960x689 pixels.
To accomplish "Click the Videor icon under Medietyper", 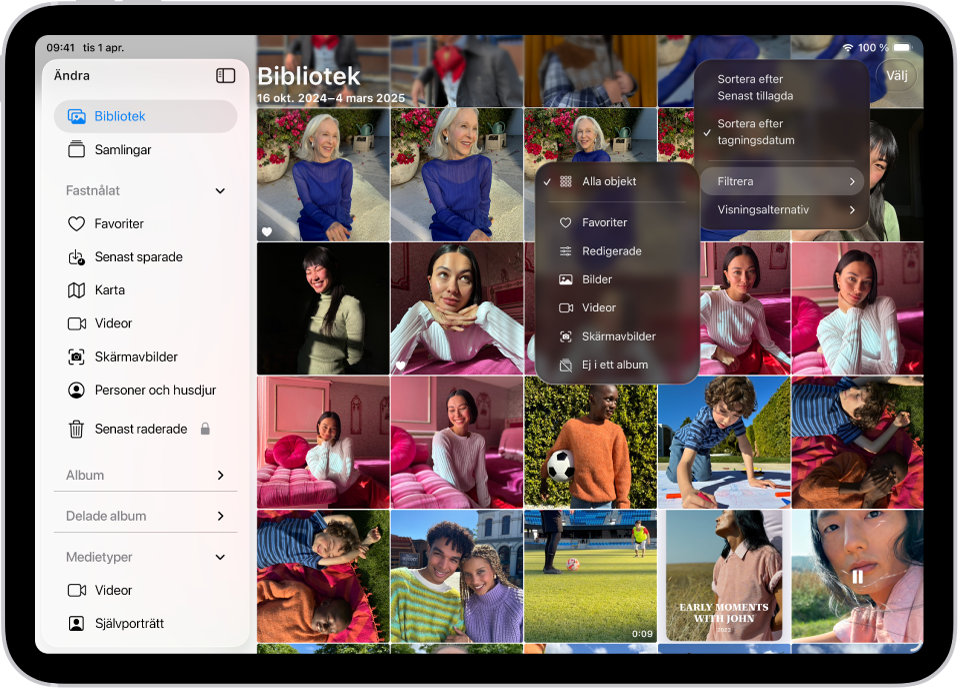I will click(x=77, y=590).
